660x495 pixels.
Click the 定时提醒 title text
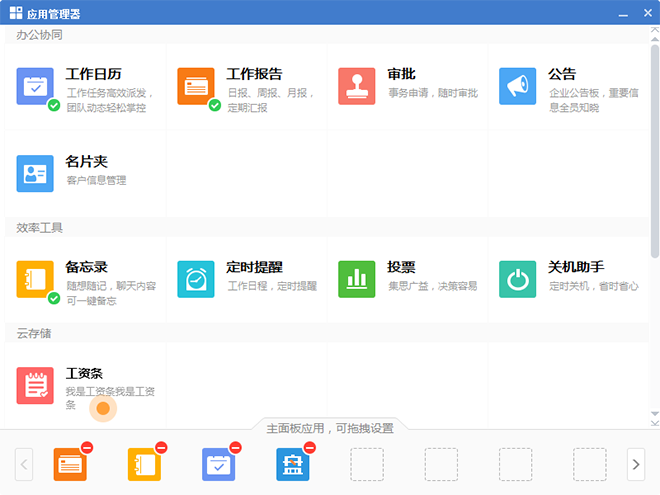click(x=254, y=267)
